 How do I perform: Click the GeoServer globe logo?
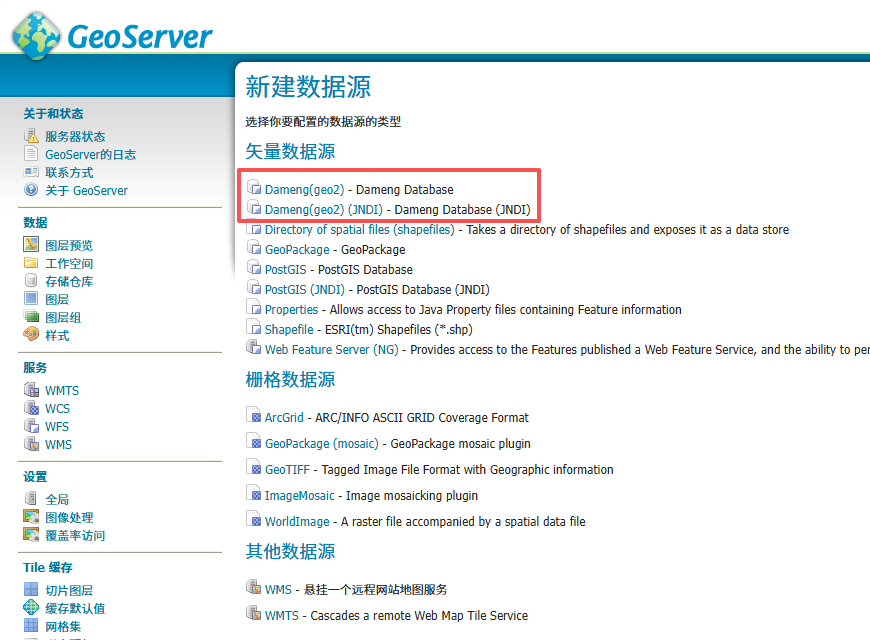[37, 36]
